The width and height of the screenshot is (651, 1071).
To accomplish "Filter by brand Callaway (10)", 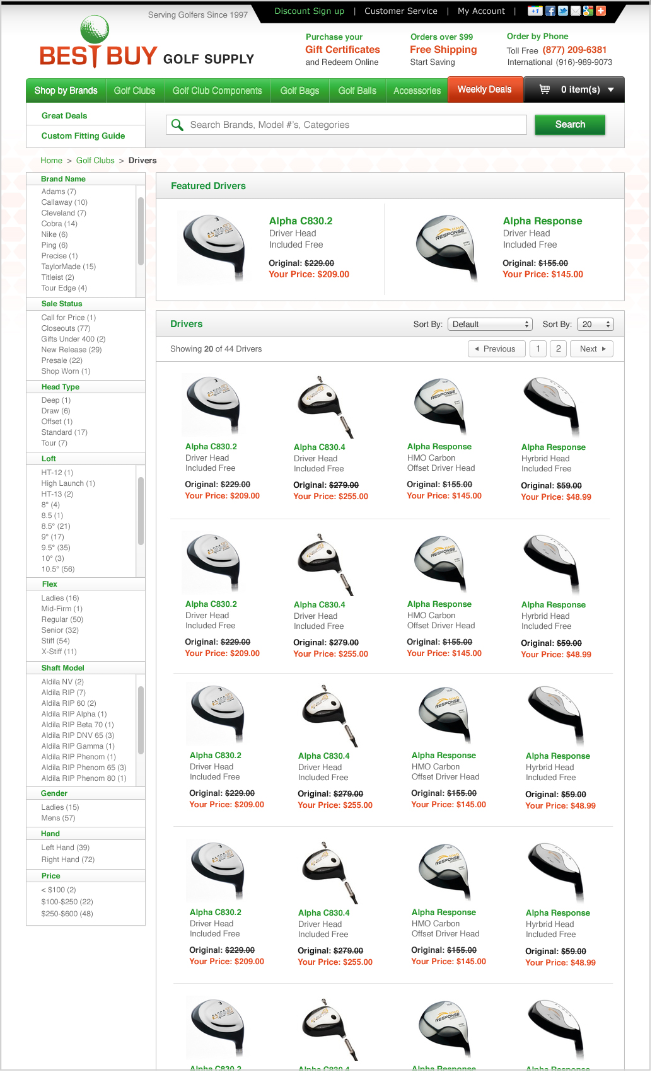I will 64,202.
